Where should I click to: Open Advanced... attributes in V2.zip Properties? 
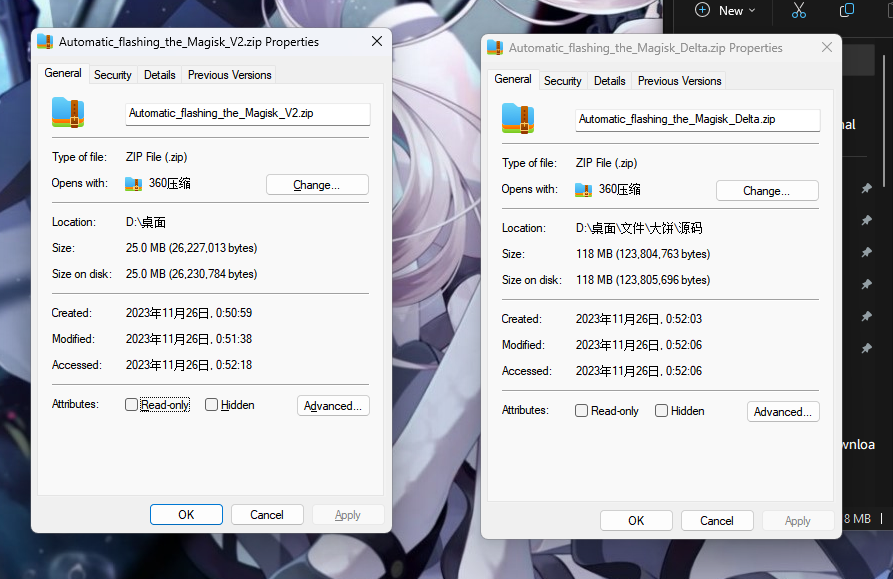[x=333, y=406]
